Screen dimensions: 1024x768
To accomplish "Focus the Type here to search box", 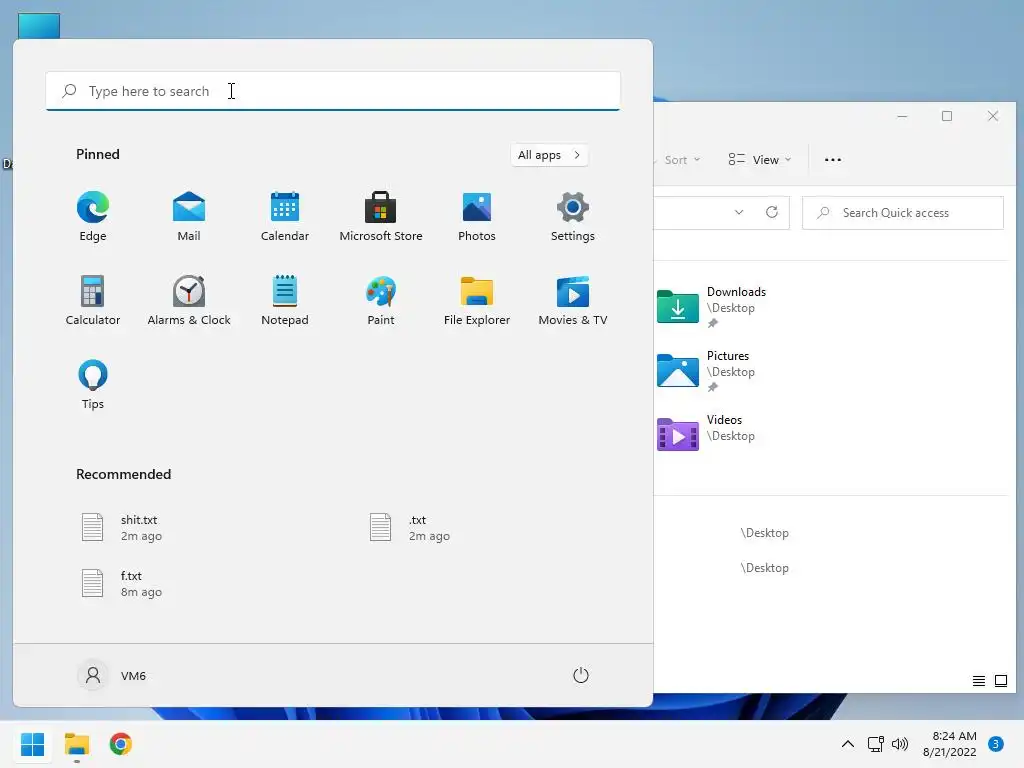I will coord(333,91).
